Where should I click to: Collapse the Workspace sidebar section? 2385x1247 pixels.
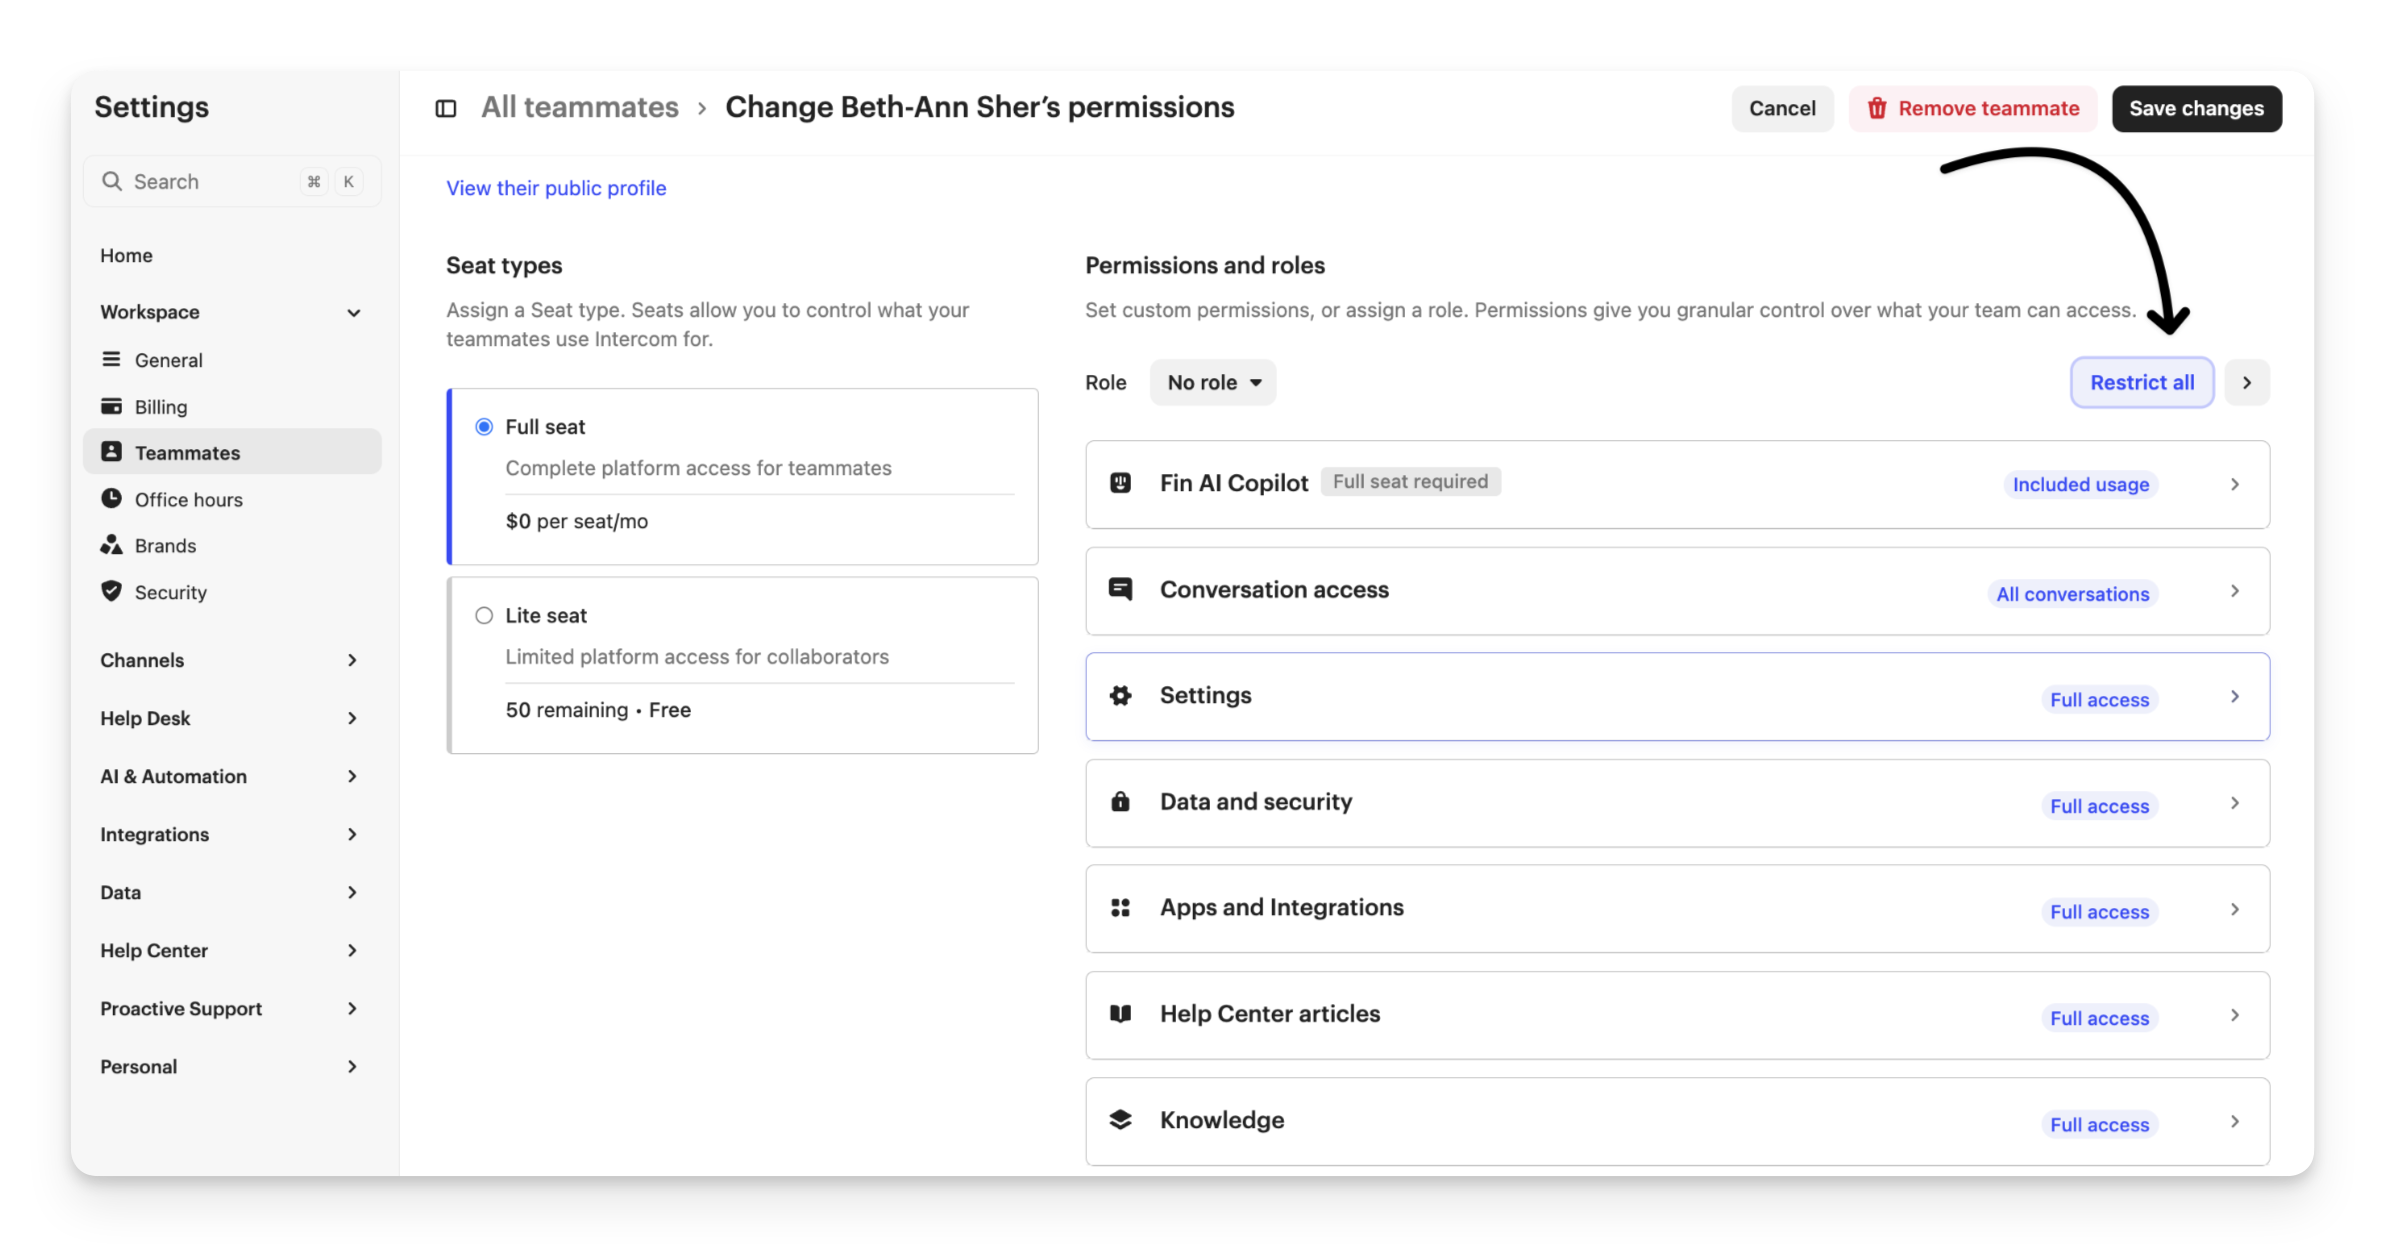point(353,312)
